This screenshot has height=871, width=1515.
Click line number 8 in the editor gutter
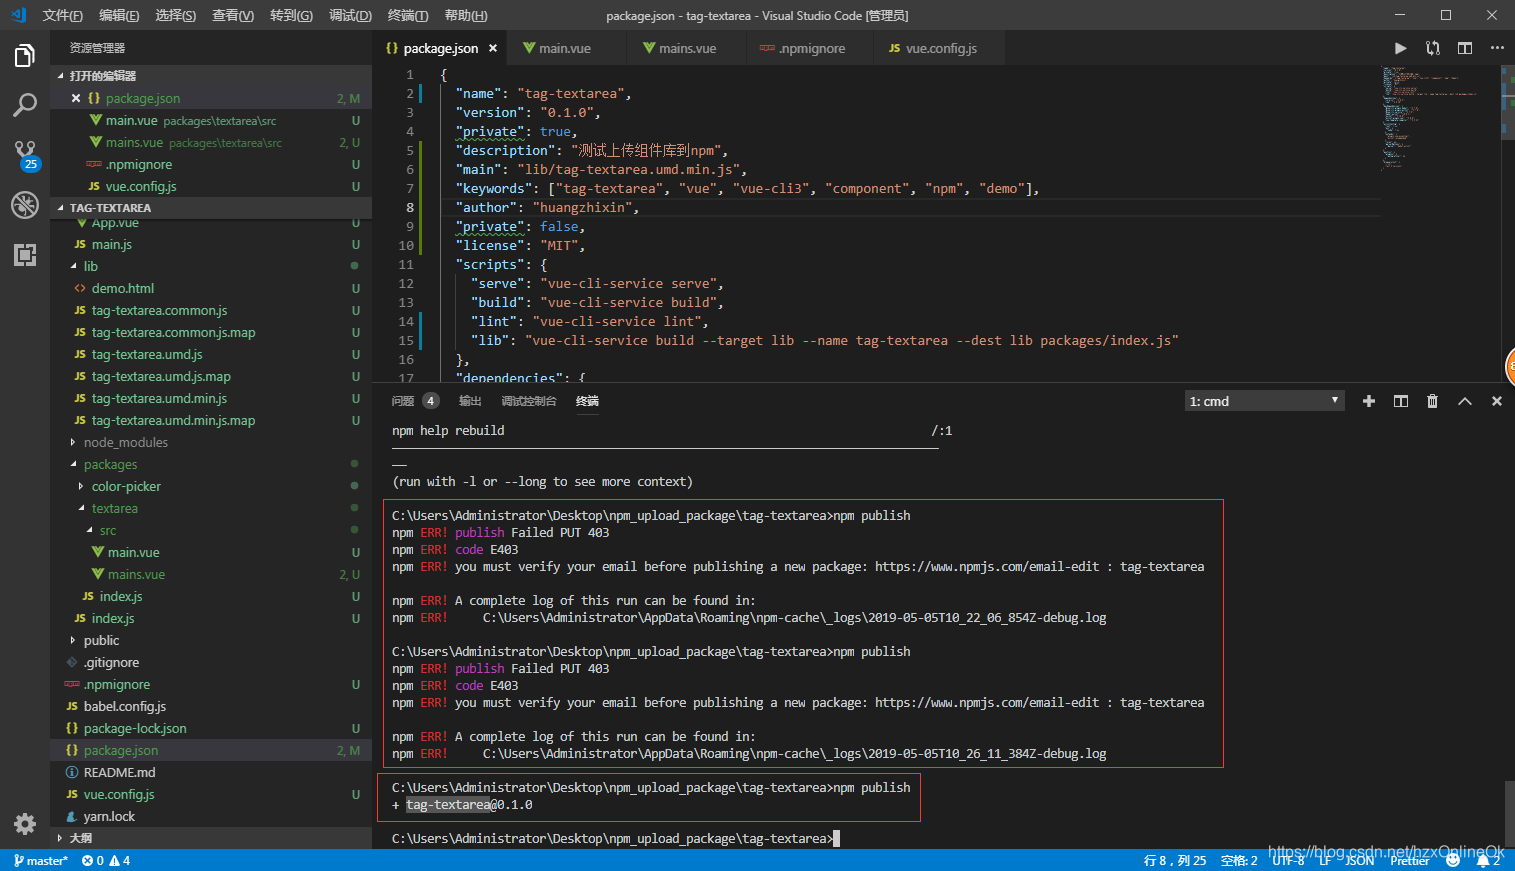pyautogui.click(x=410, y=207)
